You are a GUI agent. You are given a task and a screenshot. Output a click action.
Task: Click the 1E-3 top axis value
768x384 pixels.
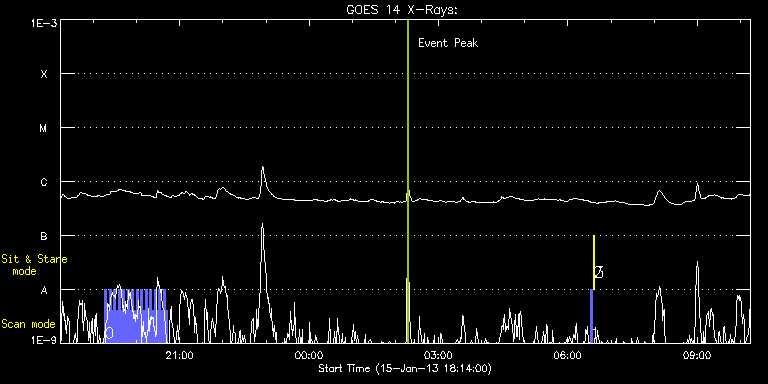44,23
